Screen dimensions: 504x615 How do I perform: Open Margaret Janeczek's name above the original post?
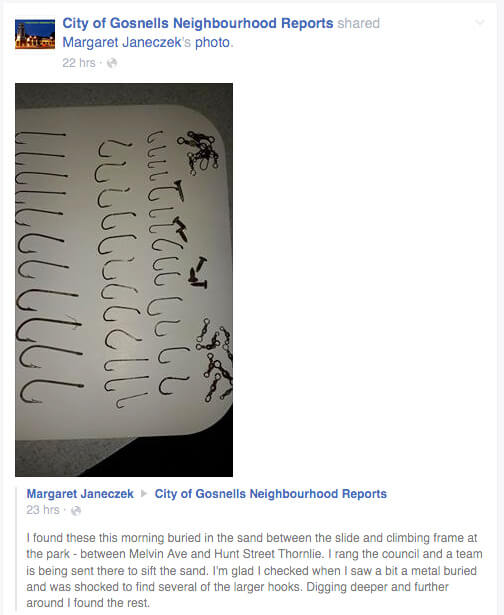(x=80, y=493)
